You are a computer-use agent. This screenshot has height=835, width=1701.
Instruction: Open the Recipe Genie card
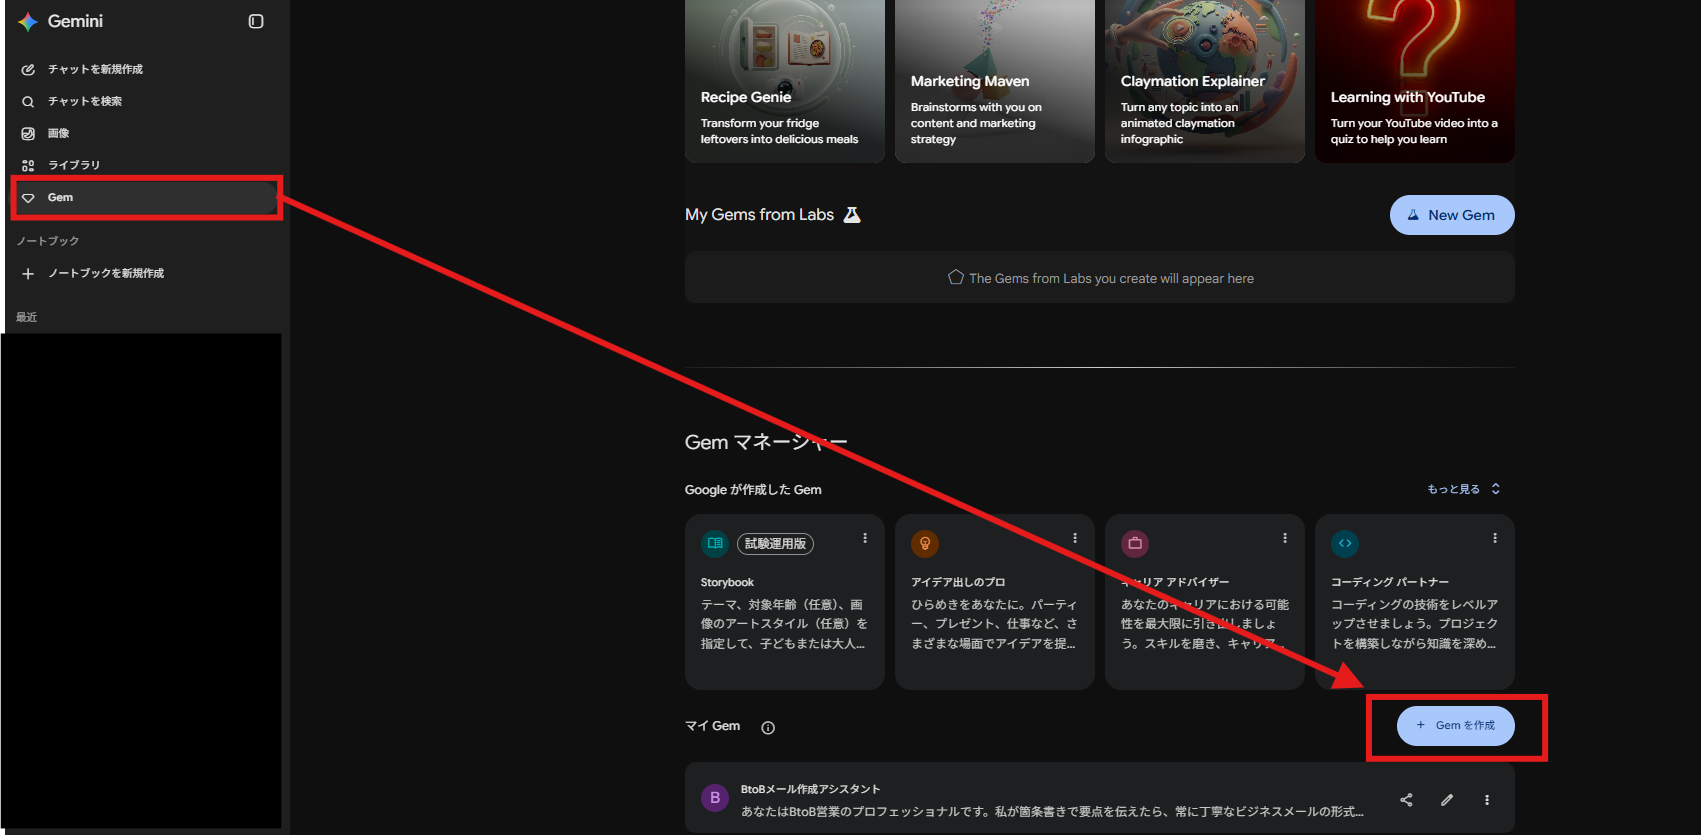coord(785,81)
